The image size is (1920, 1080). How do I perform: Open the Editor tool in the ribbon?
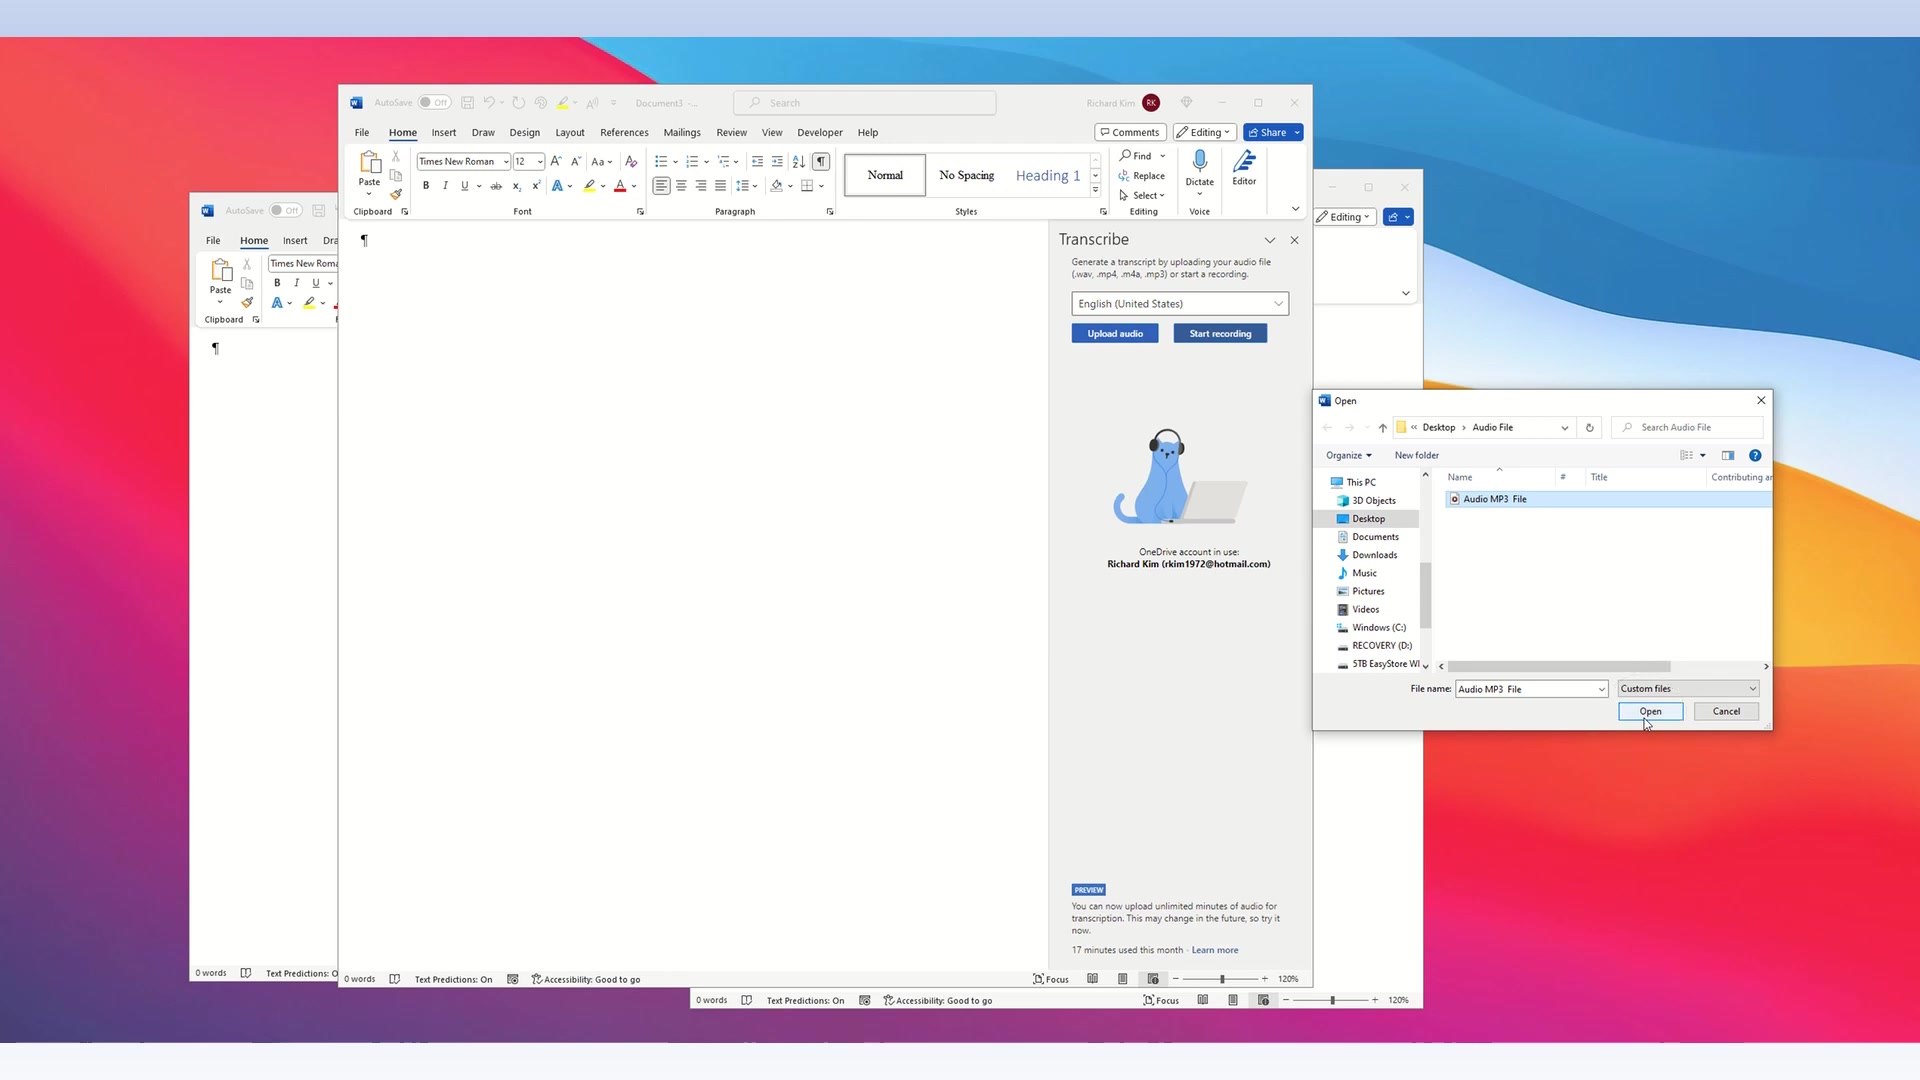click(x=1244, y=167)
